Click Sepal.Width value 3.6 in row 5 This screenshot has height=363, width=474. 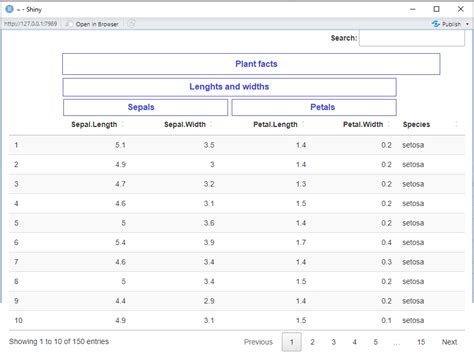[209, 223]
